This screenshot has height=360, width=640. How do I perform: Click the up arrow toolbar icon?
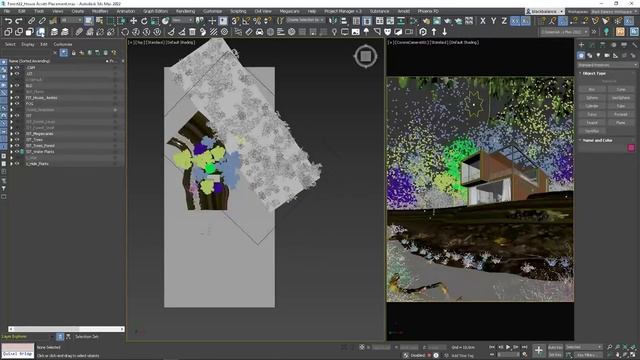tap(434, 31)
